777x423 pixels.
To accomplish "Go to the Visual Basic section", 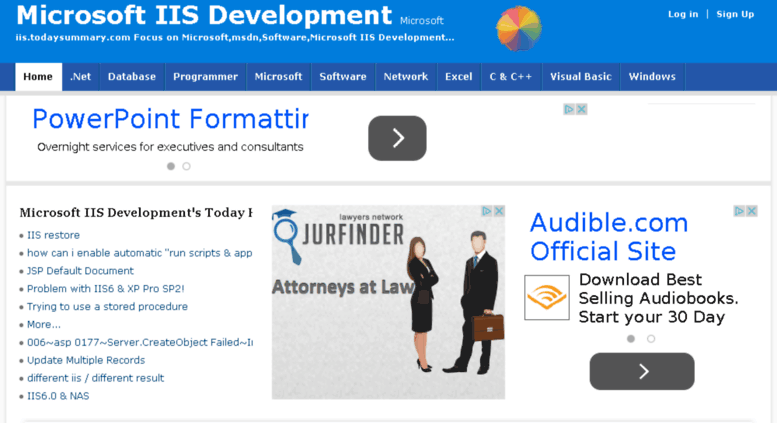I will (x=581, y=77).
